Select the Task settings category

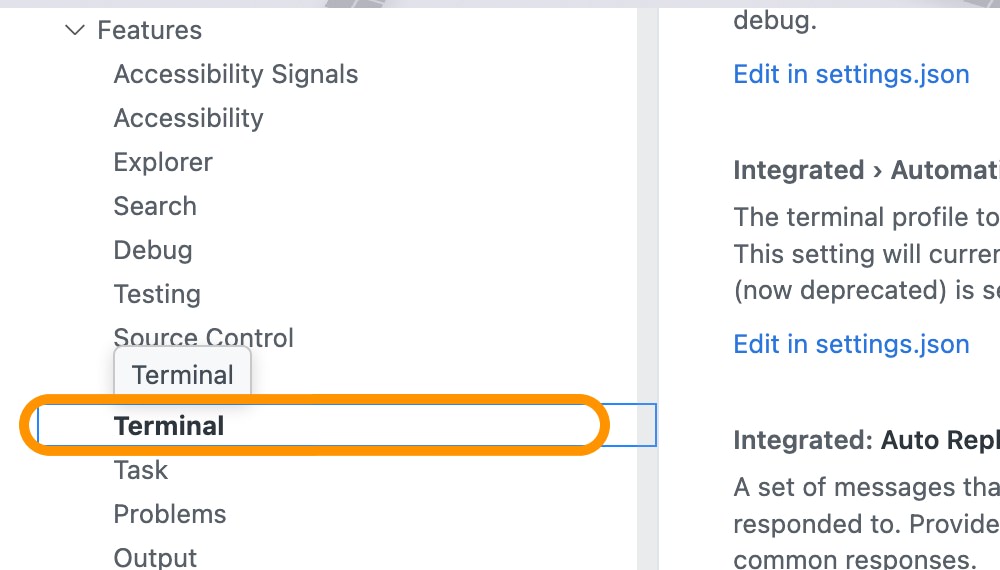(x=141, y=470)
